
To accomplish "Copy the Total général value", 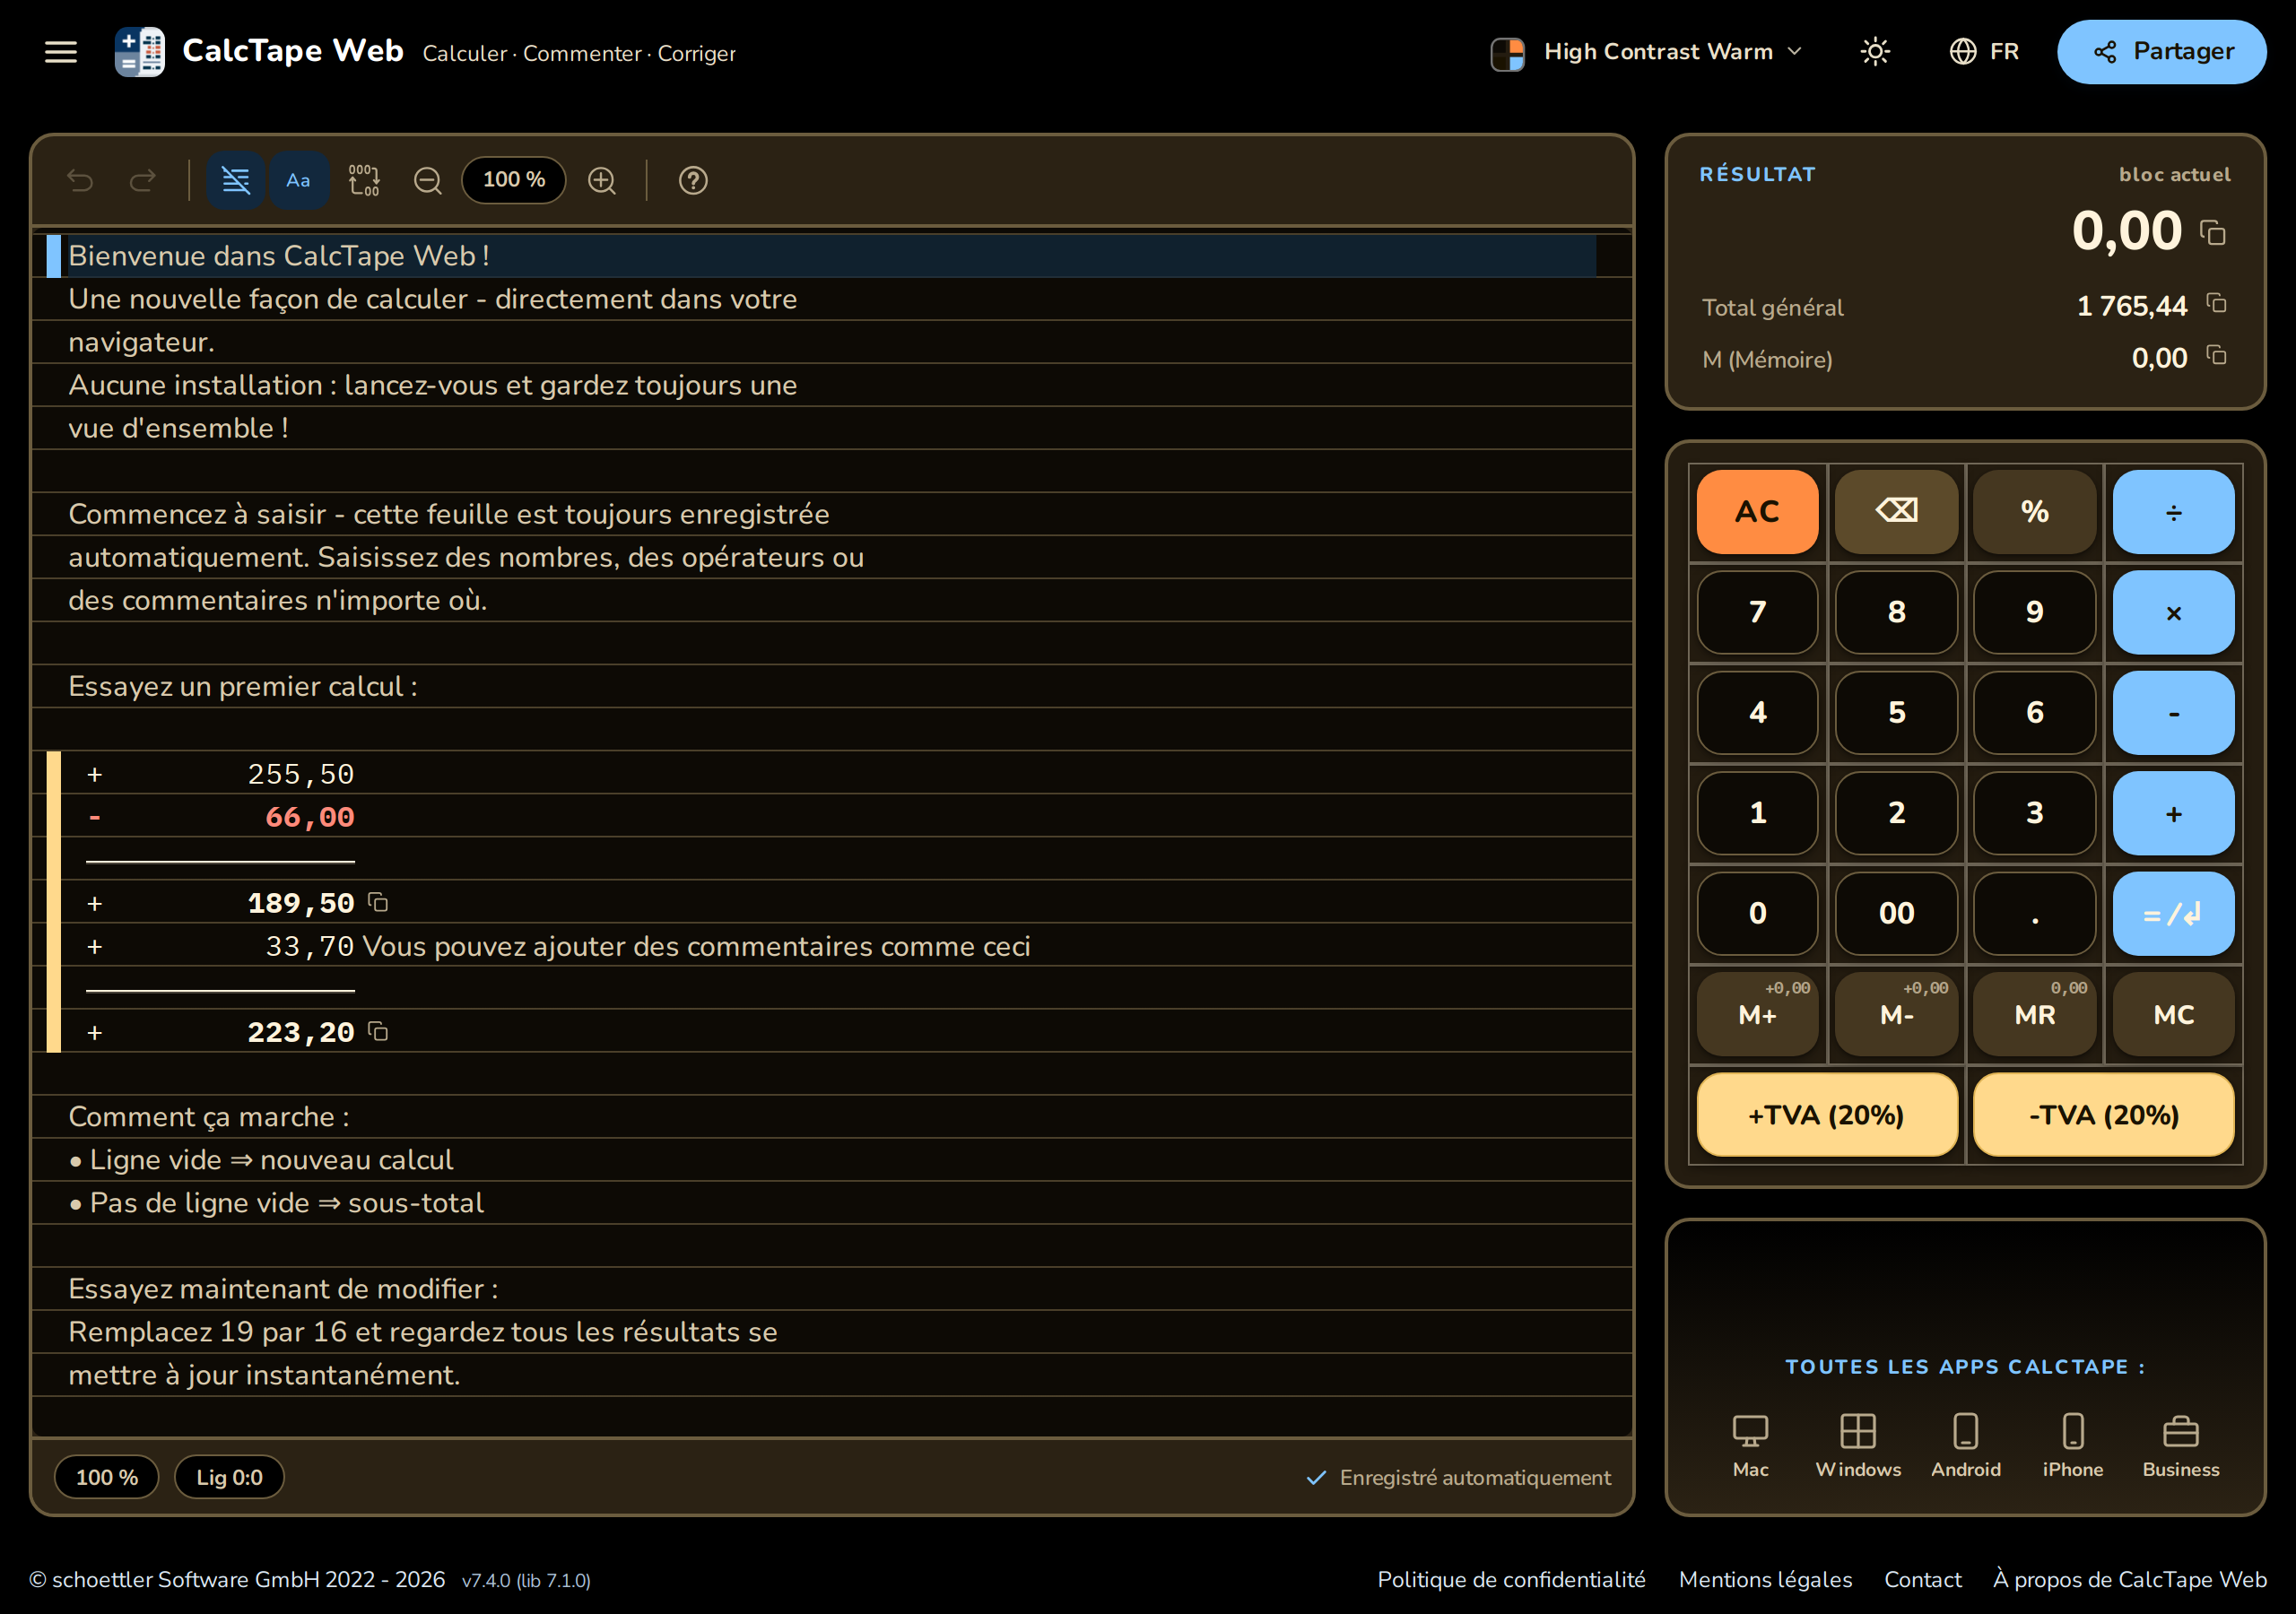I will 2216,303.
